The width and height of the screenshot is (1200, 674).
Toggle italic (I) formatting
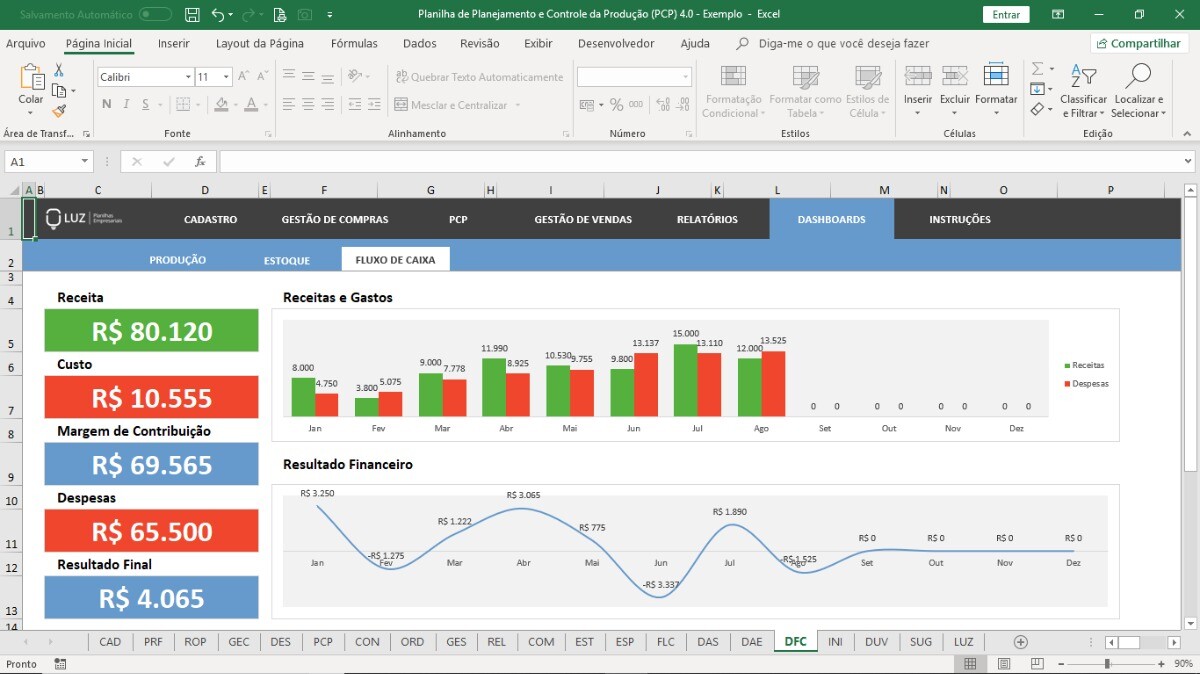126,105
